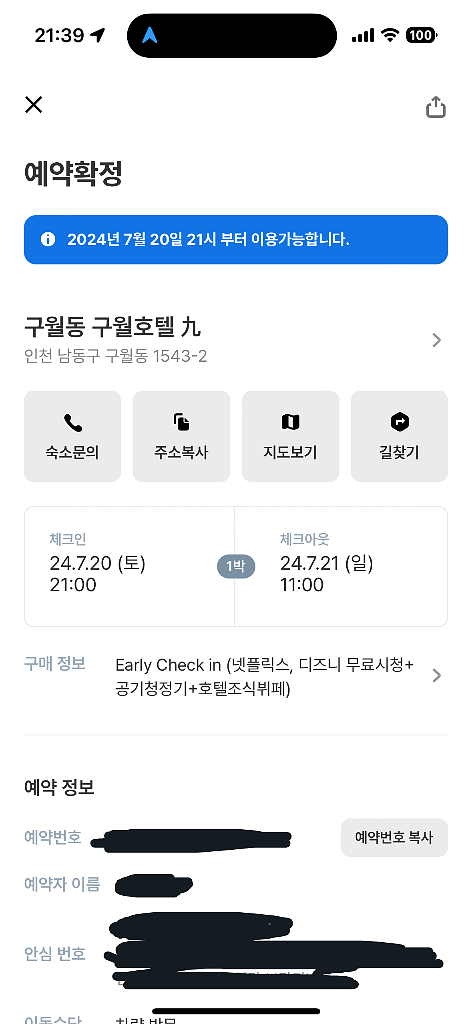This screenshot has height=1024, width=472.
Task: Tap the phone icon for 숙소문의
Action: (72, 423)
